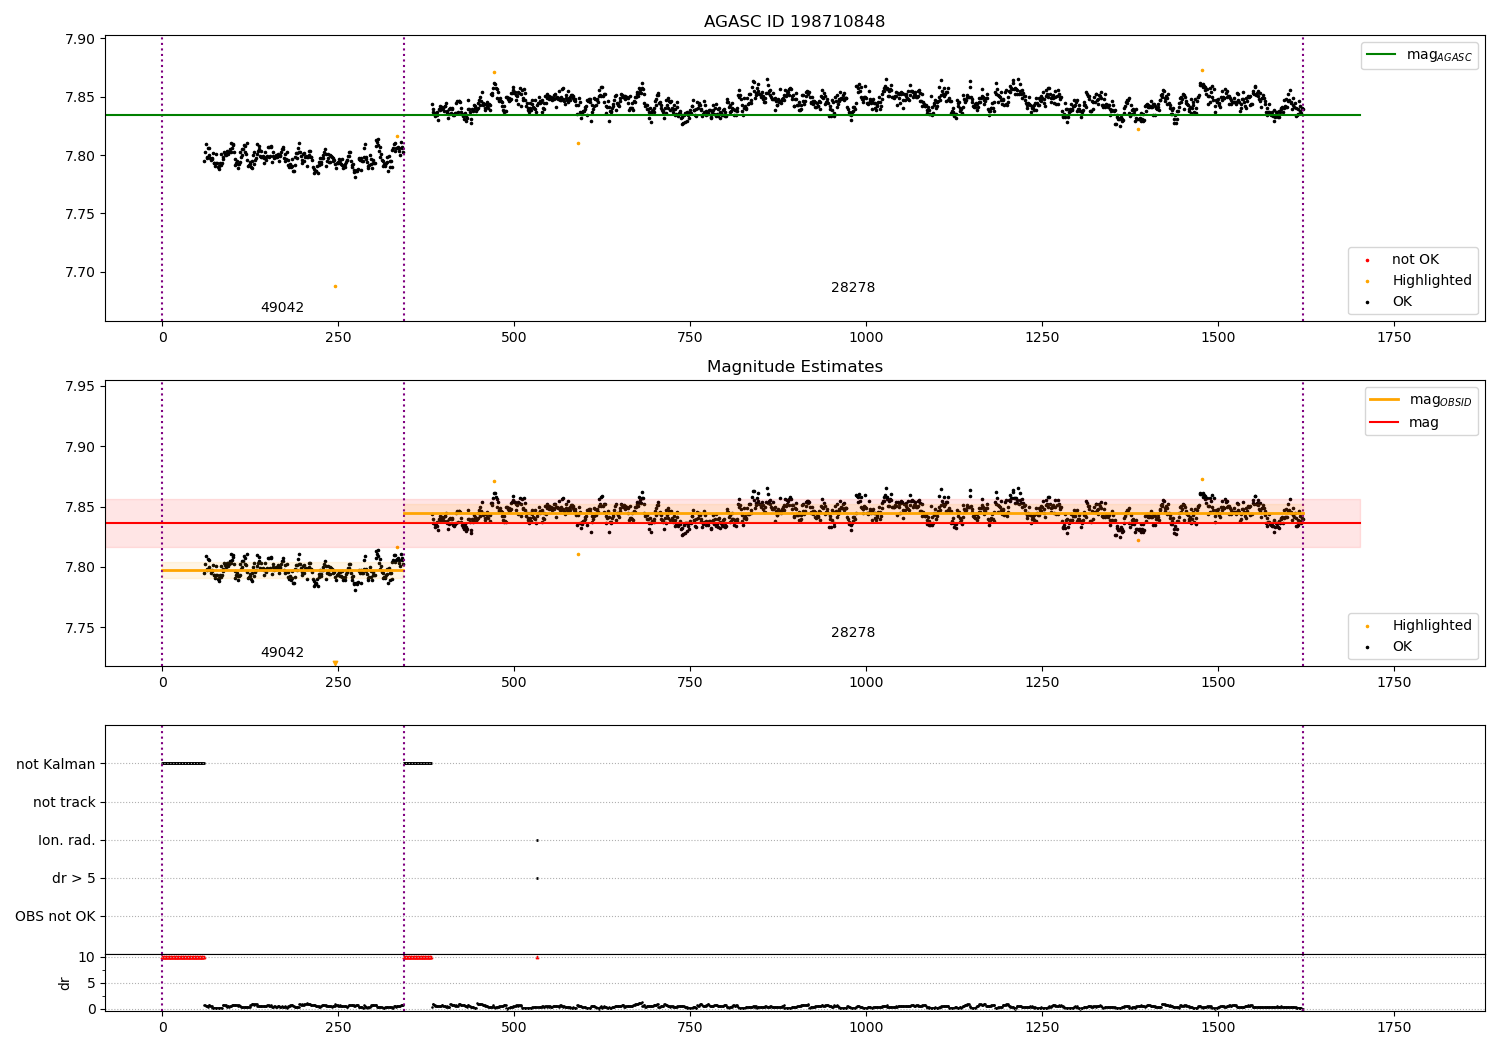Click the 'not Kalman' axis label
Viewport: 1500px width, 1050px height.
[x=56, y=764]
